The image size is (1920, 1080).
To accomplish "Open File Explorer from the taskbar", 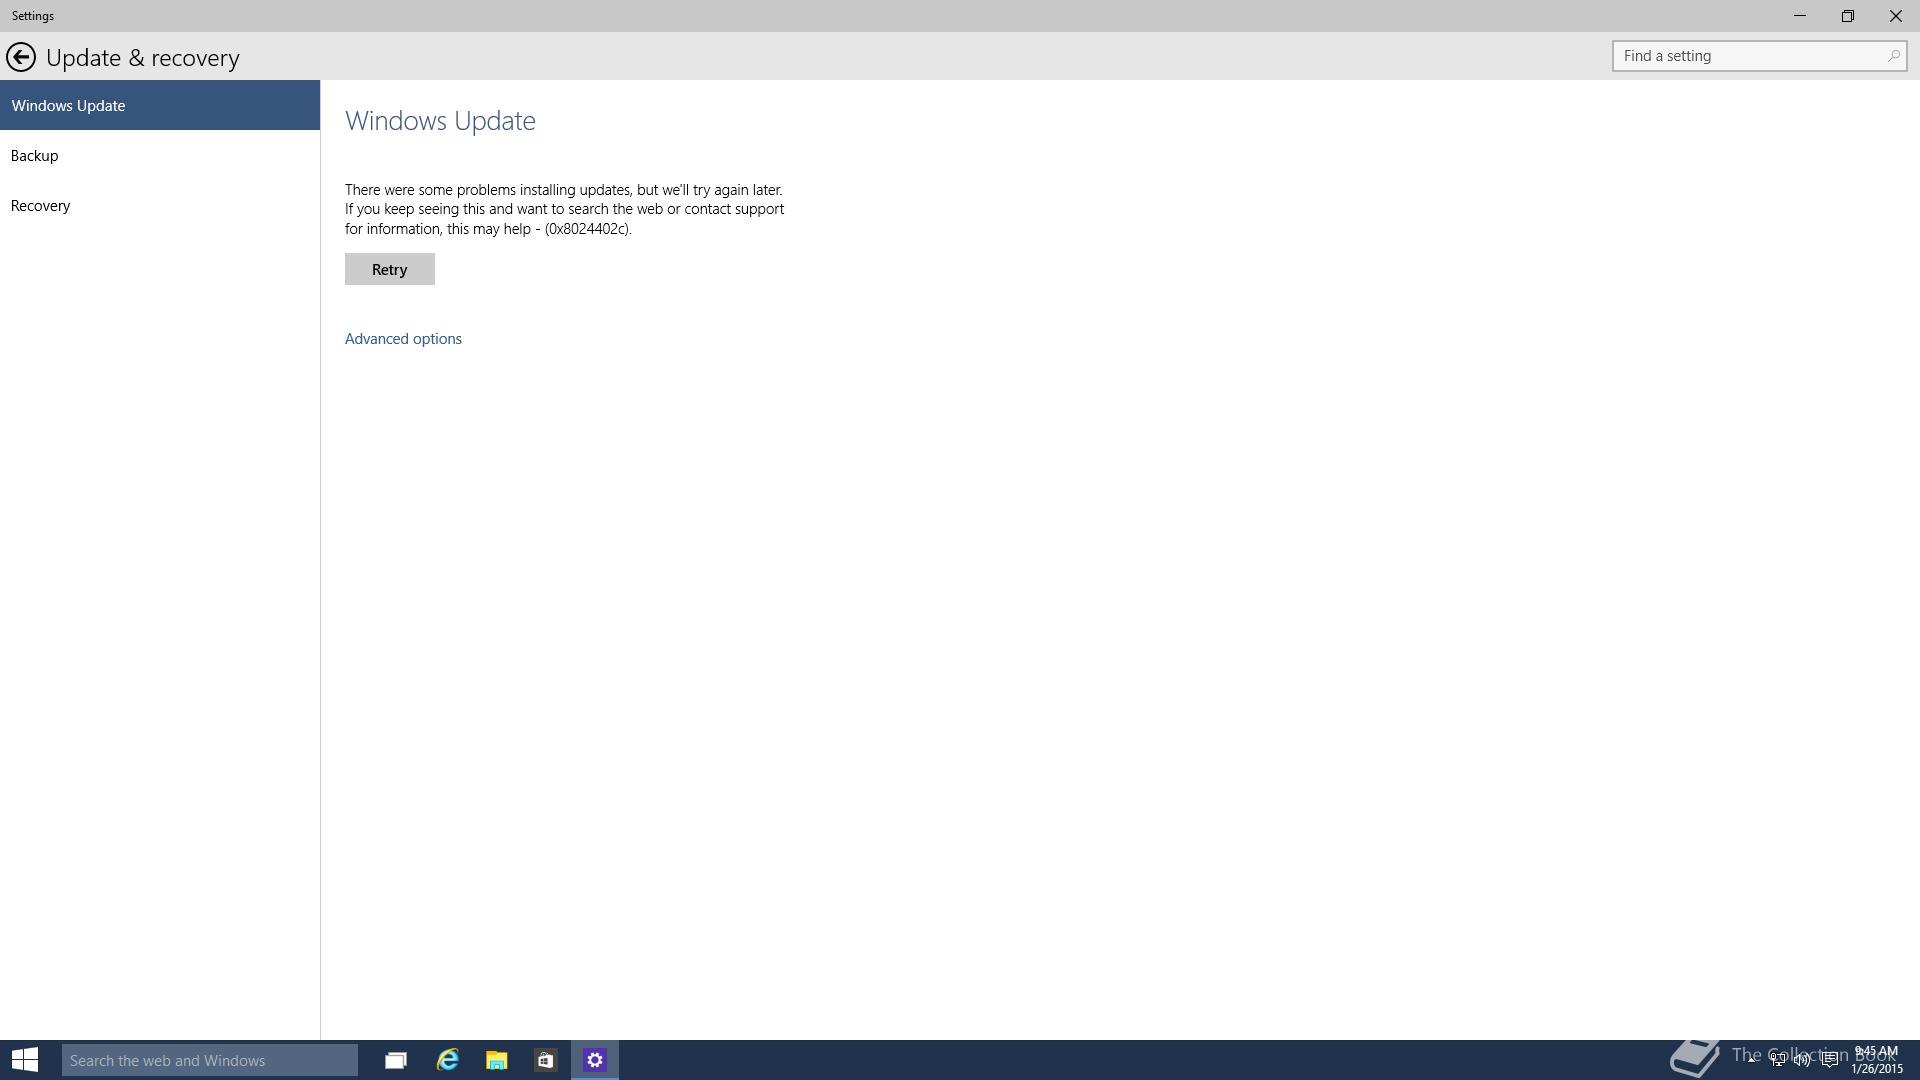I will [496, 1060].
